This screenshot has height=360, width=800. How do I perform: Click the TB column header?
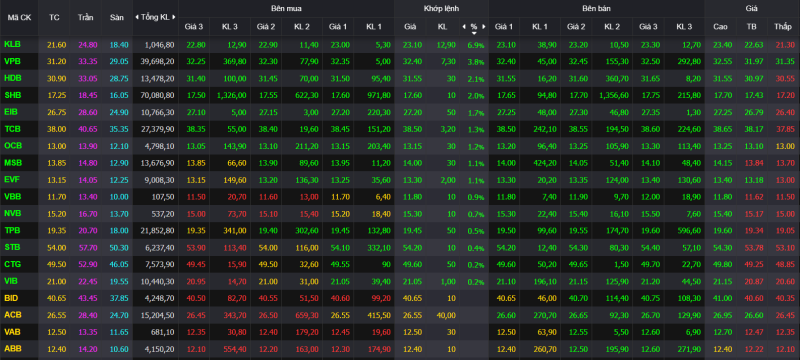tap(752, 27)
